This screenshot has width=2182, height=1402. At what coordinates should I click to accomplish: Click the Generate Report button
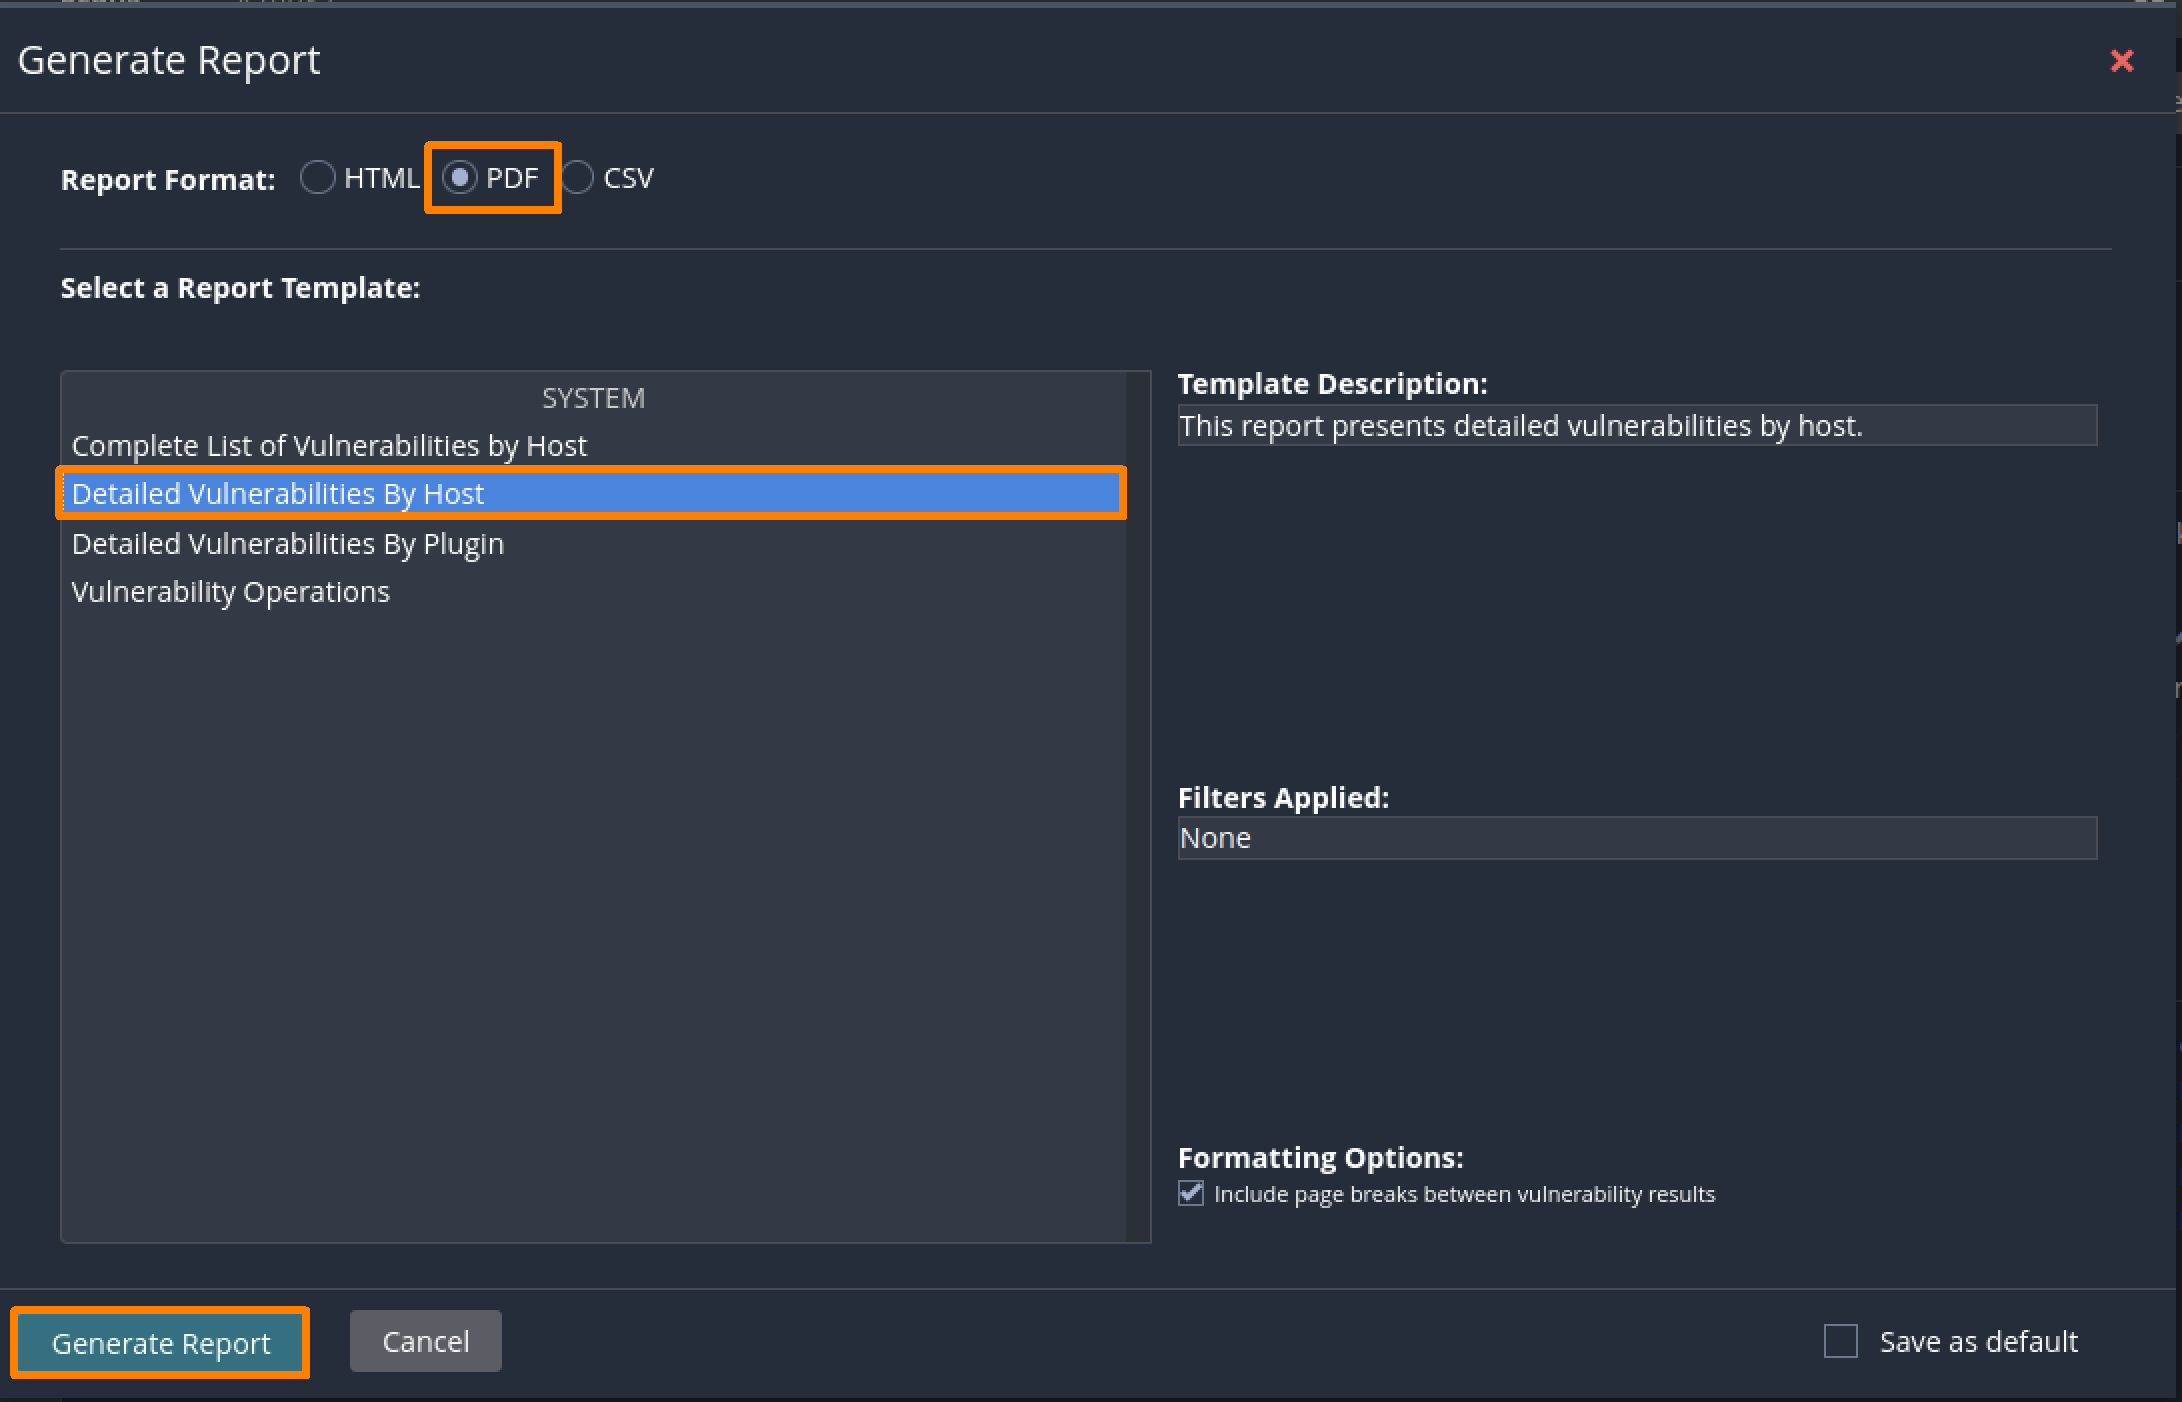click(x=161, y=1343)
